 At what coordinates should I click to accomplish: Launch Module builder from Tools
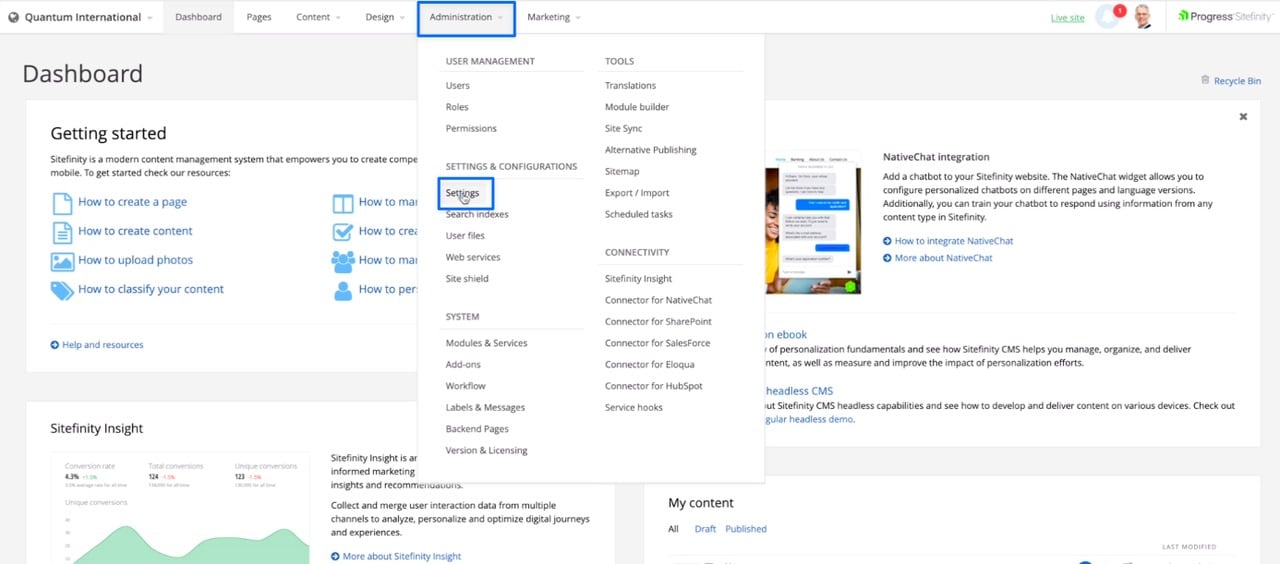coord(637,107)
